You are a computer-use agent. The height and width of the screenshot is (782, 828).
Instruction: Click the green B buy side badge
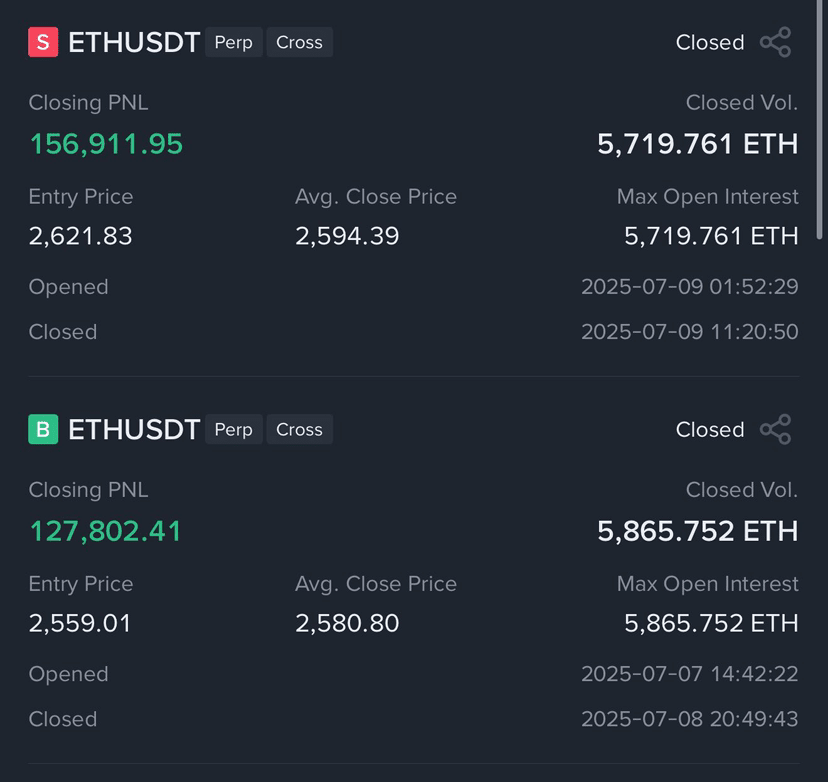click(43, 429)
